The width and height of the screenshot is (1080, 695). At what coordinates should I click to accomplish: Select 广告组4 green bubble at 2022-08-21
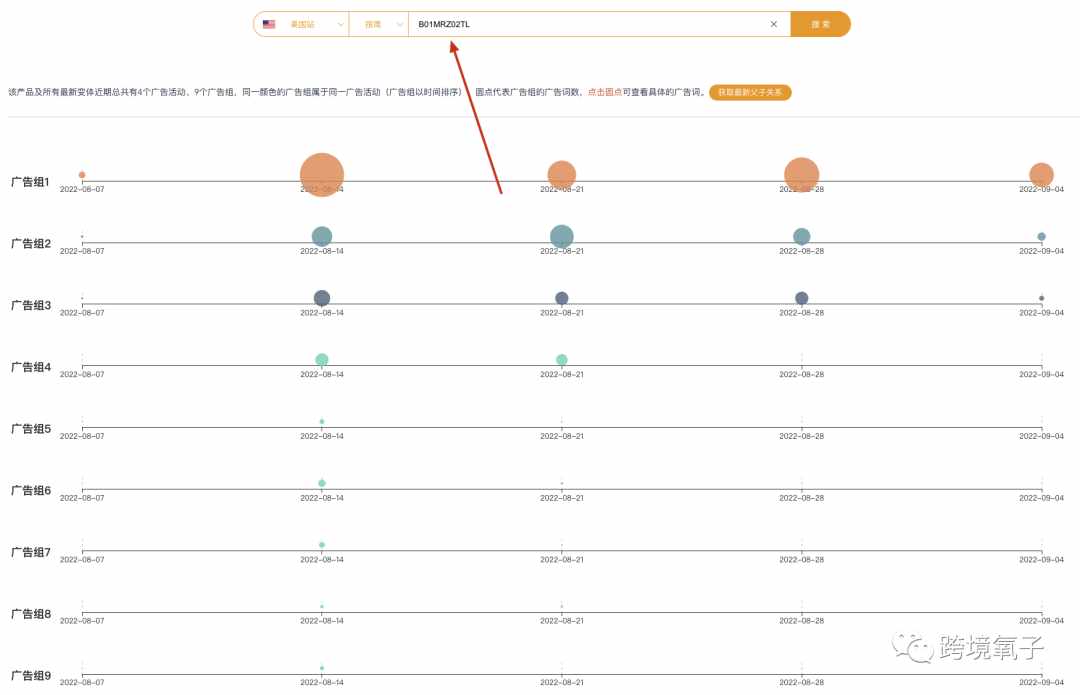[x=561, y=360]
